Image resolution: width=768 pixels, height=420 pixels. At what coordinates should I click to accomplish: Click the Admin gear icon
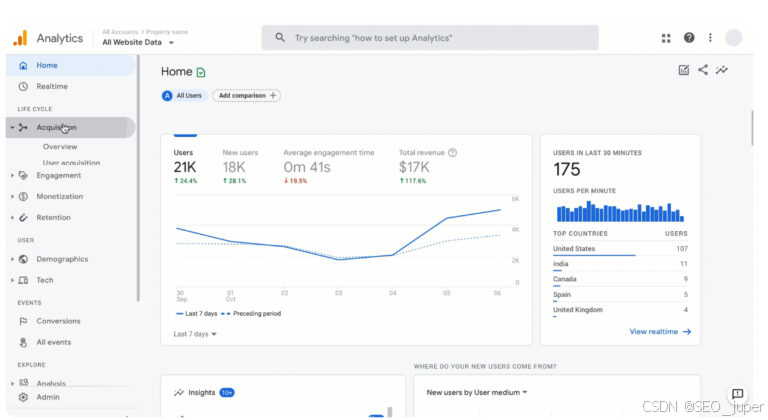point(23,397)
